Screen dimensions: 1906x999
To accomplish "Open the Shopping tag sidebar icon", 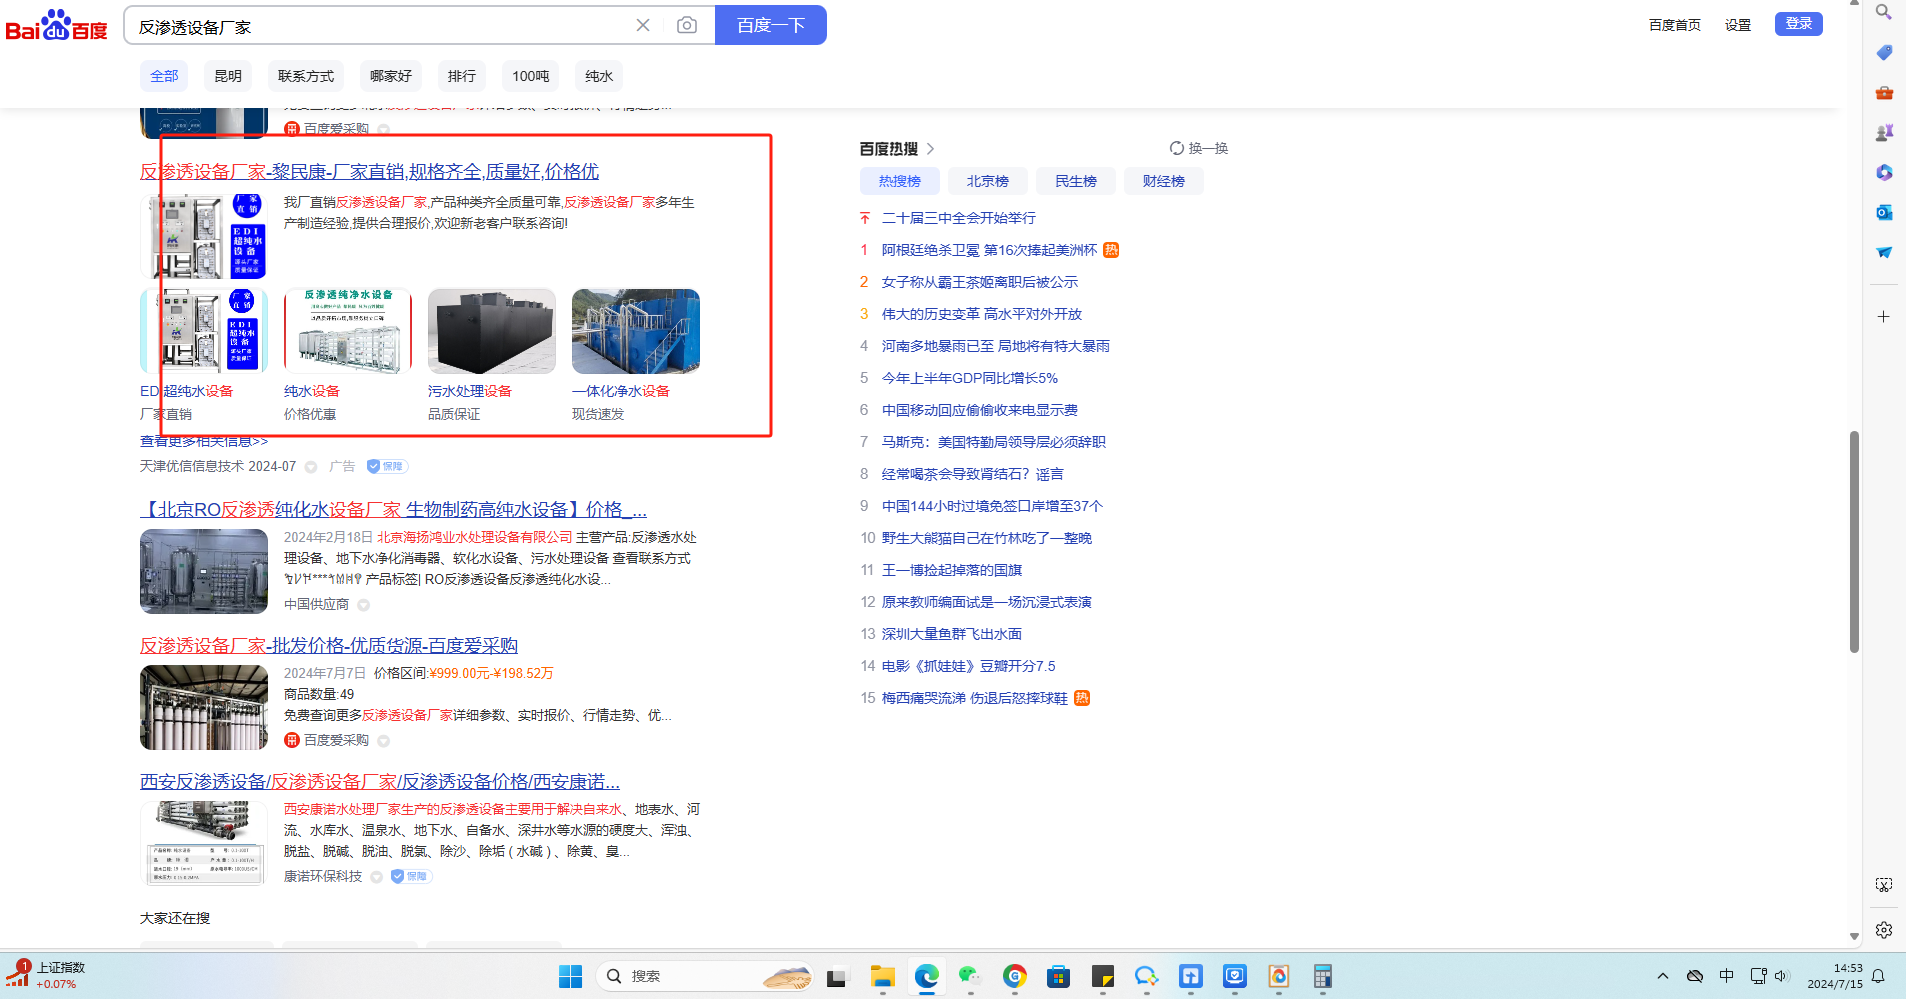I will click(x=1884, y=52).
